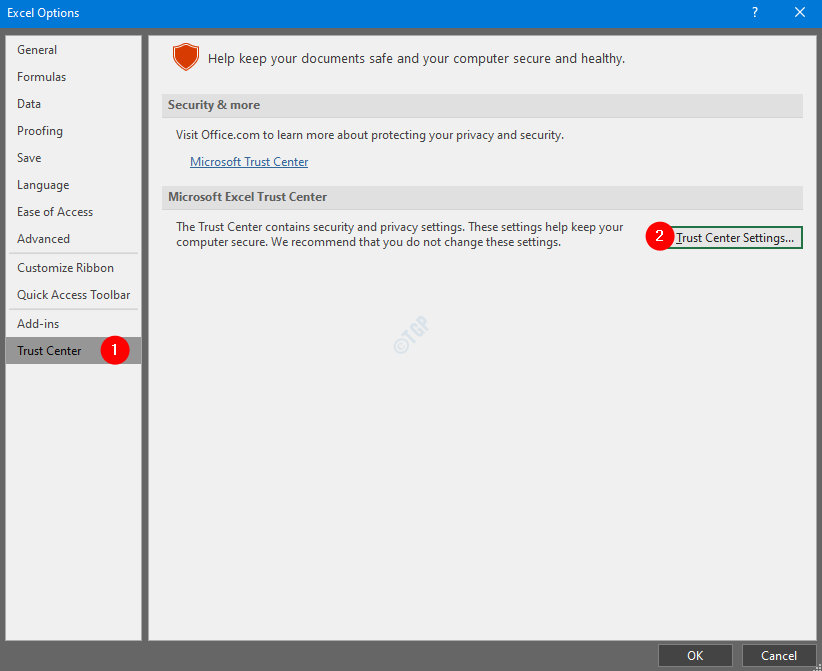Viewport: 822px width, 671px height.
Task: Select Quick Access Toolbar category
Action: point(73,295)
